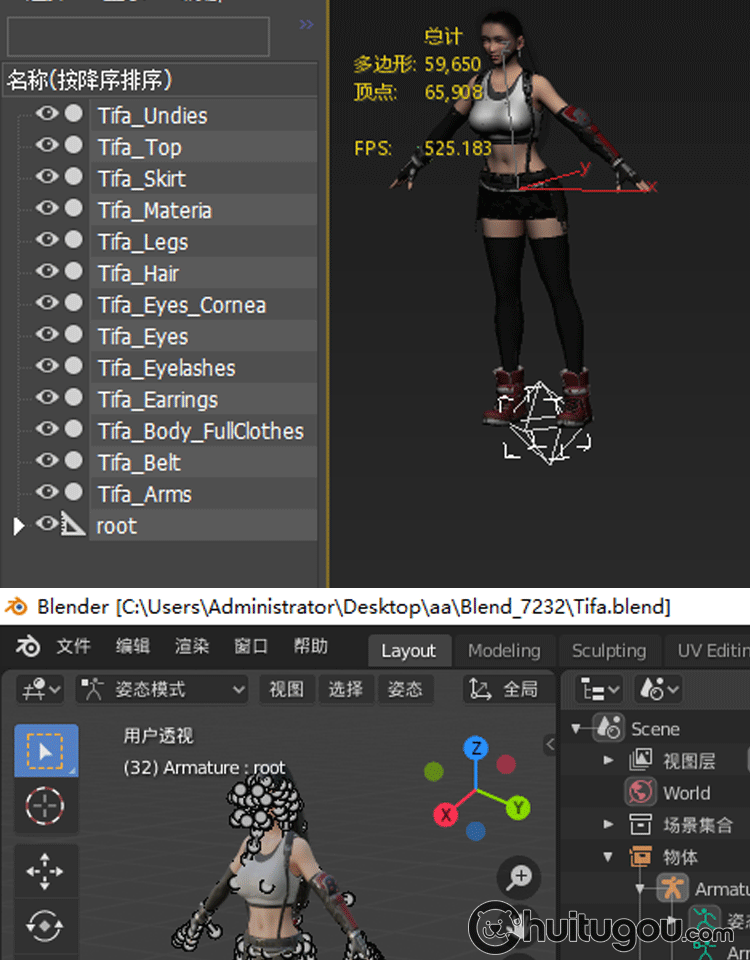
Task: Expand the root node in the list
Action: coord(18,526)
